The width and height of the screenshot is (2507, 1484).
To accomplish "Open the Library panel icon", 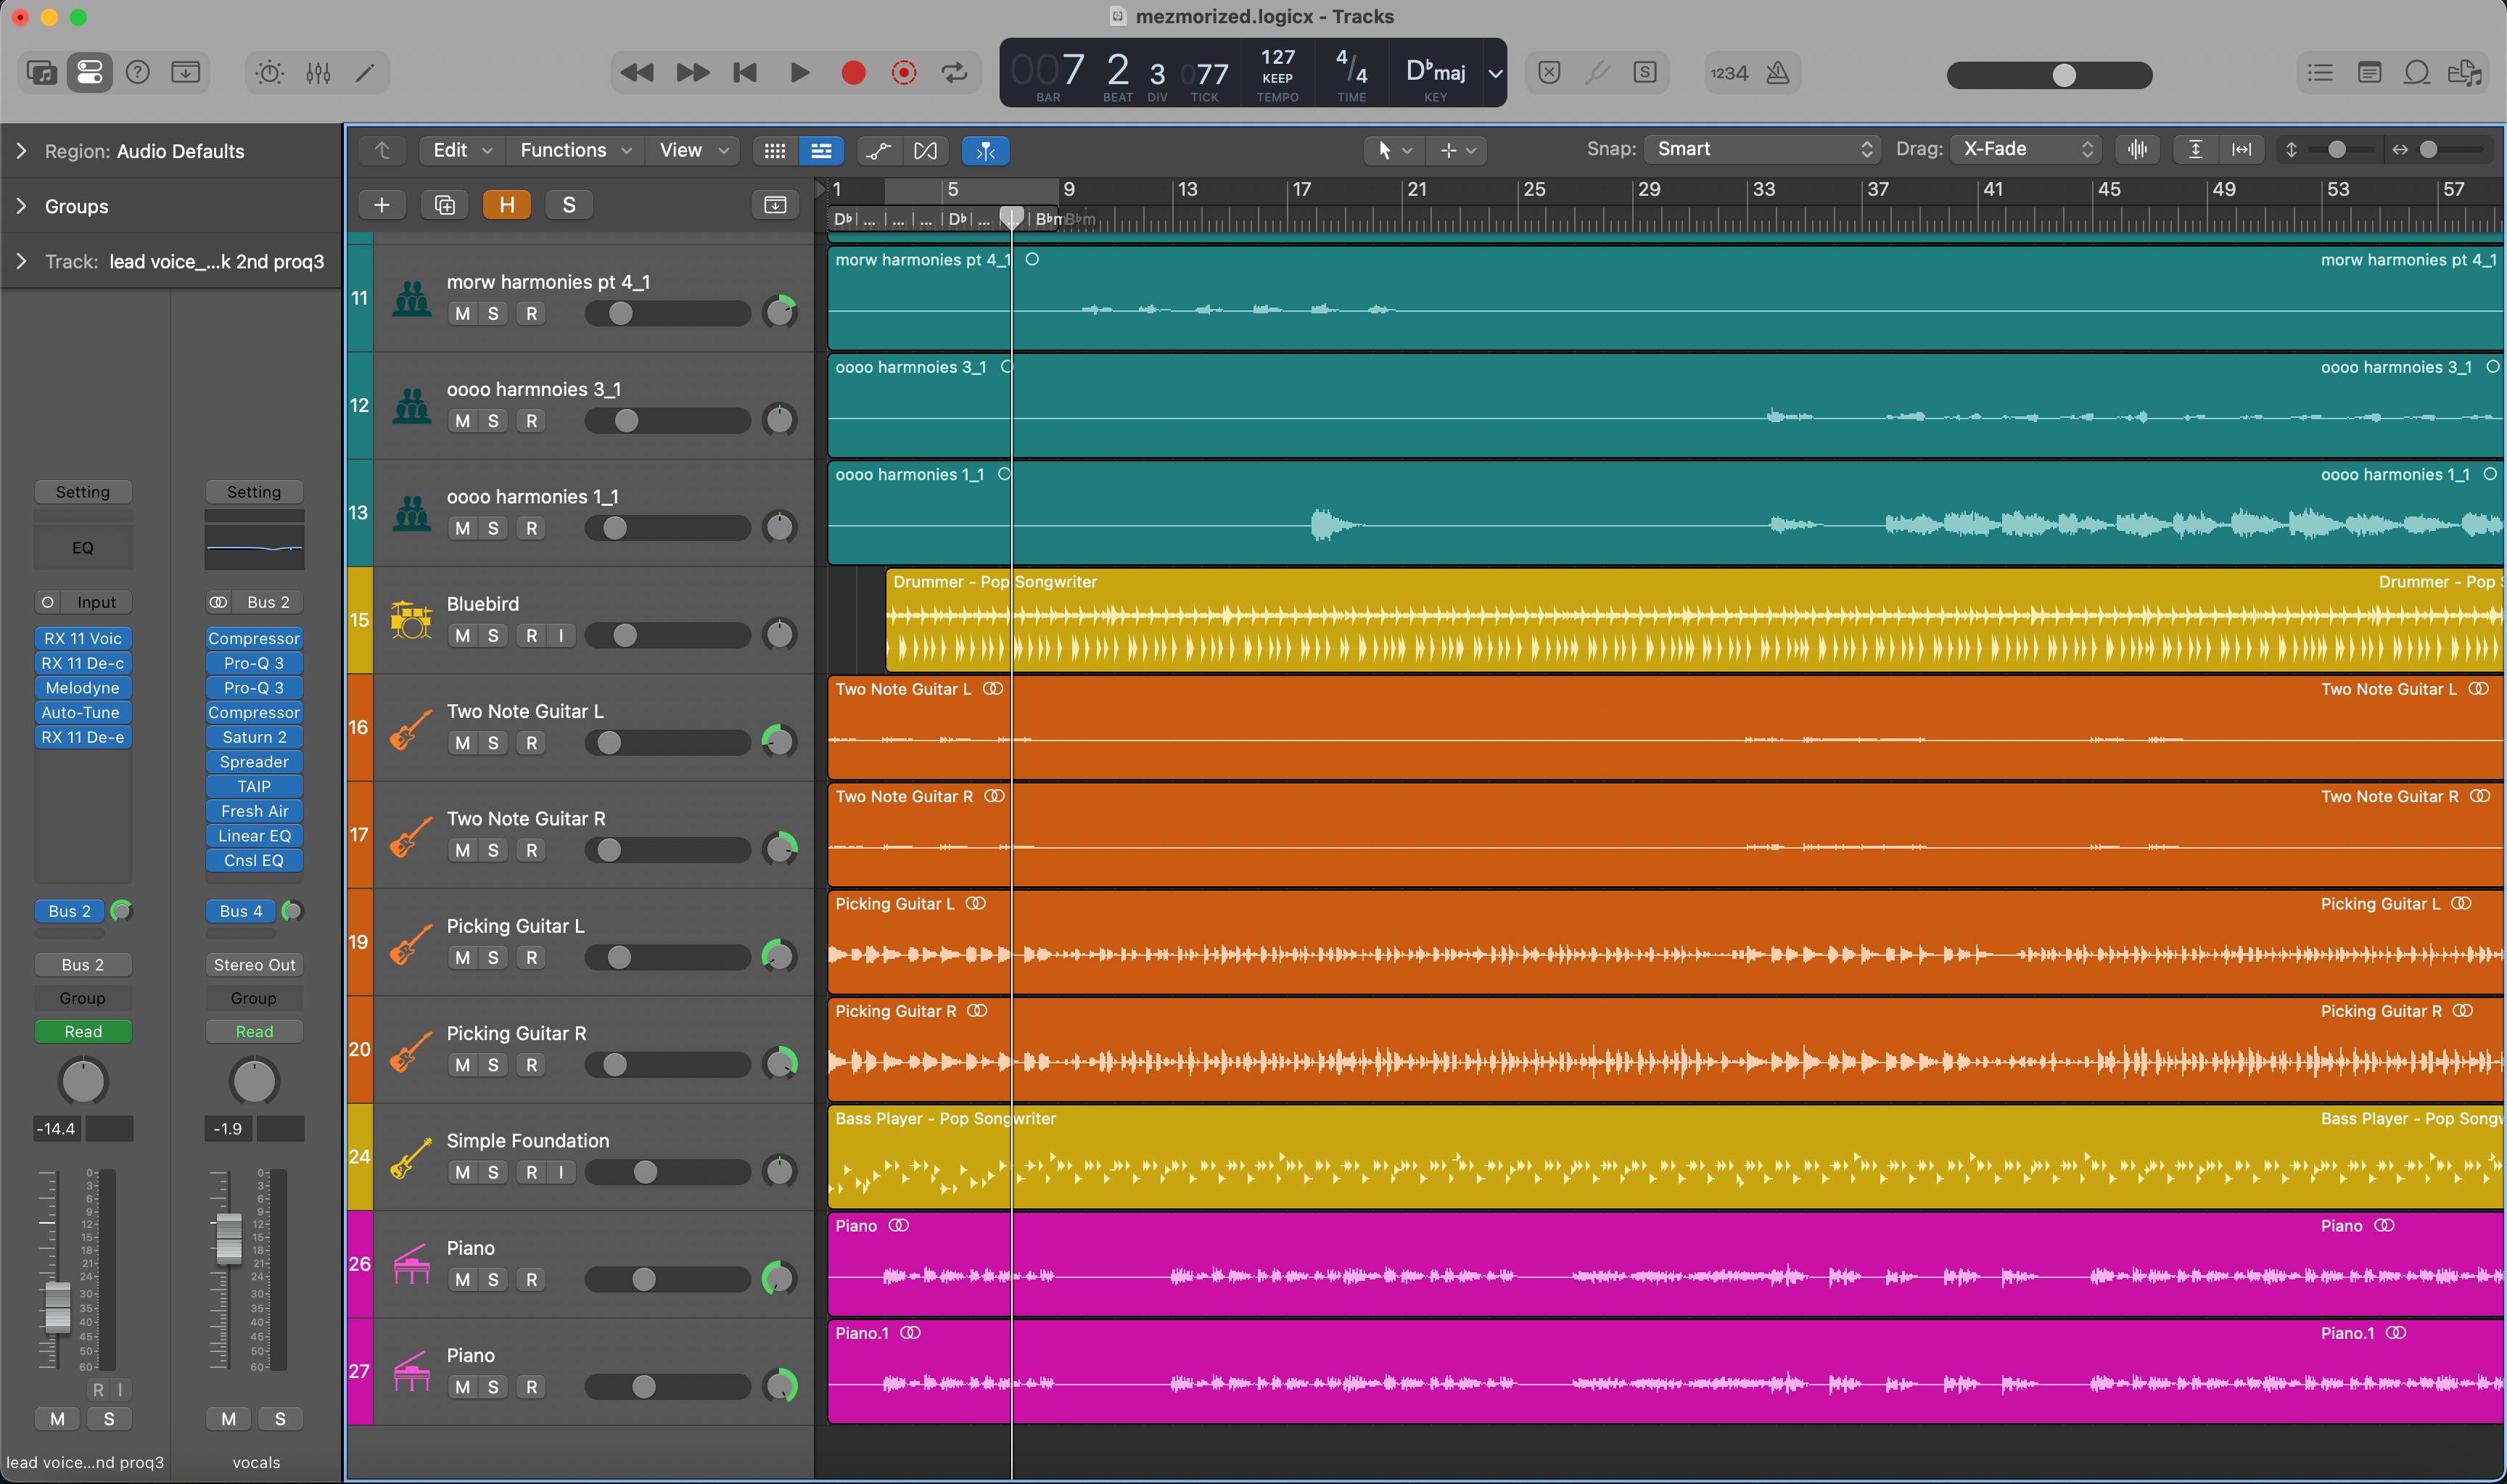I will coord(41,73).
